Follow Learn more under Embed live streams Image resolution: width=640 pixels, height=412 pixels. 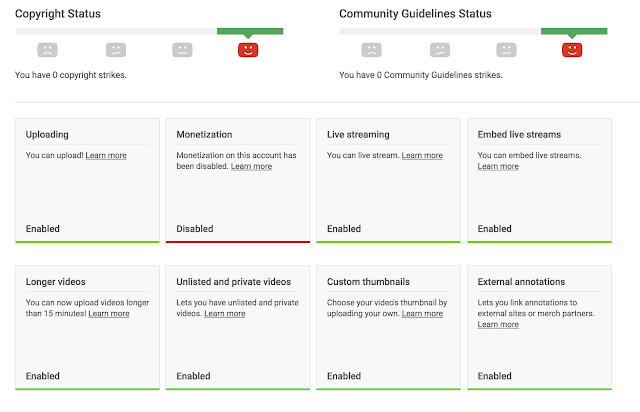tap(498, 167)
